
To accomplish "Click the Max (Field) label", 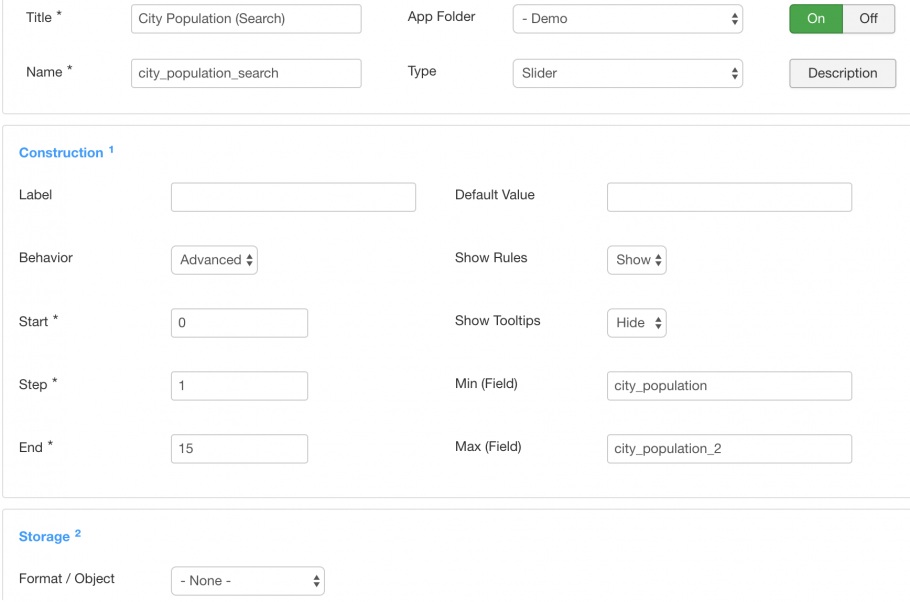I will [488, 446].
